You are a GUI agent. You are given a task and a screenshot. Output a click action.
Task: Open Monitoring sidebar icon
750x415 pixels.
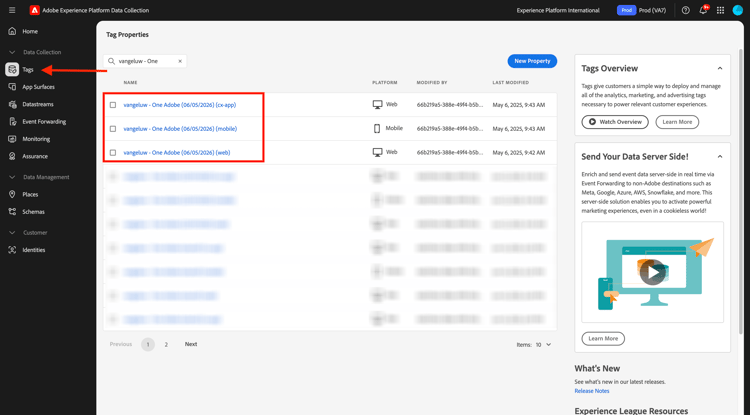(x=12, y=139)
